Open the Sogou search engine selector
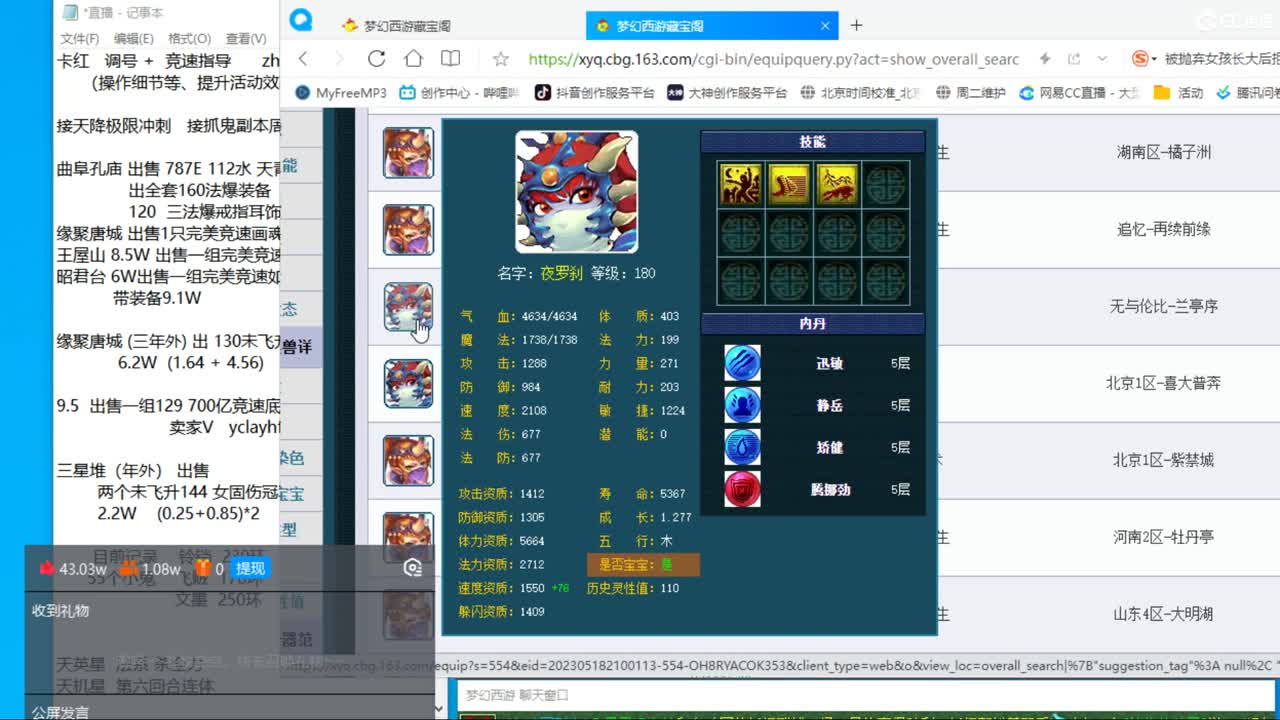Screen dimensions: 1280x720 (1144, 59)
